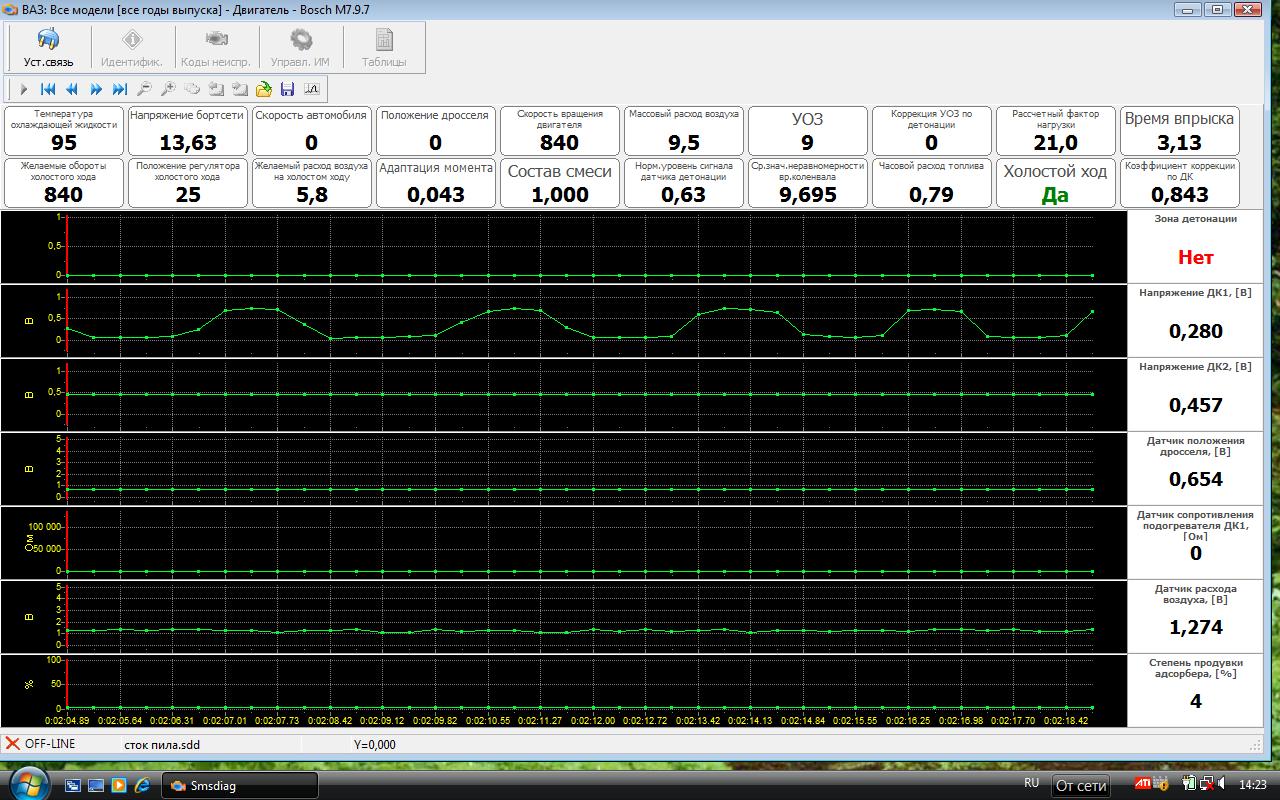Click timeline label 0:02:18.42

click(x=1066, y=720)
